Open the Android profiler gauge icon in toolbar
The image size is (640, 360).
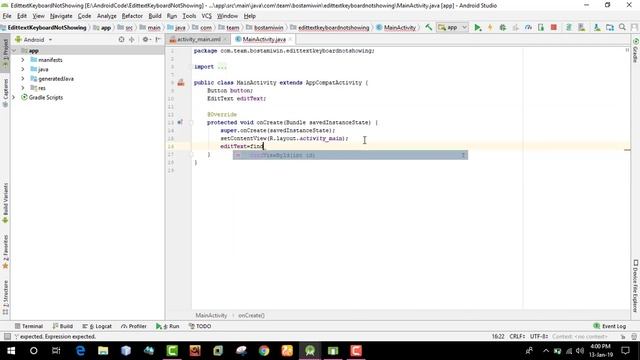tap(528, 27)
